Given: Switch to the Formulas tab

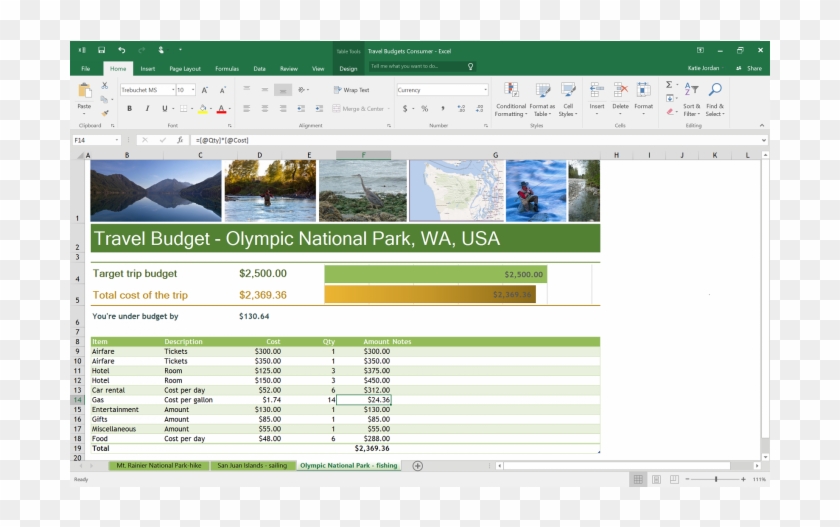Looking at the screenshot, I should [x=227, y=69].
